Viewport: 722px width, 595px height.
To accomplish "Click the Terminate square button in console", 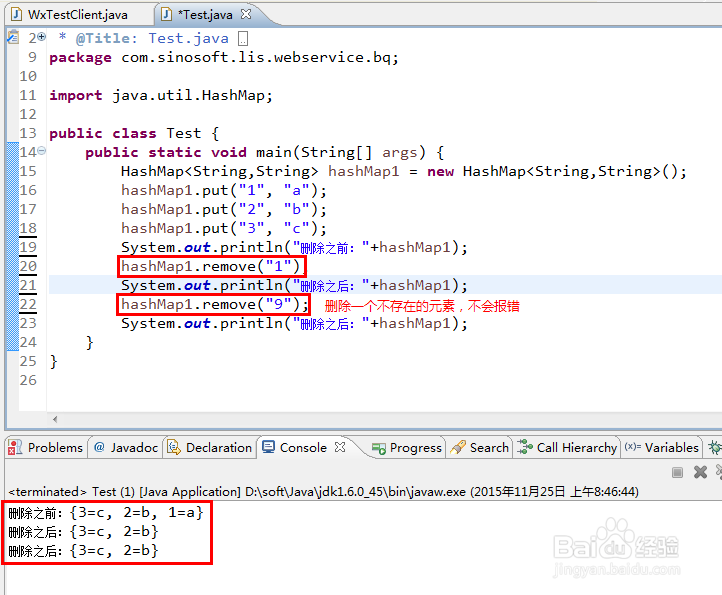I will [677, 472].
